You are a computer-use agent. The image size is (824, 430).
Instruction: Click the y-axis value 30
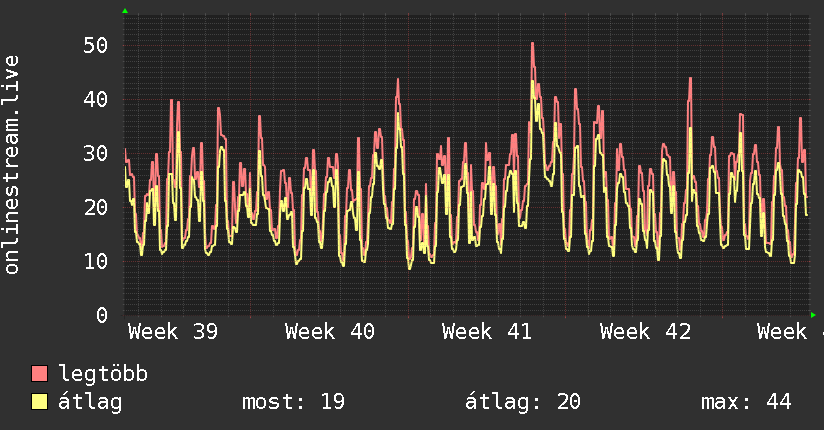[96, 153]
